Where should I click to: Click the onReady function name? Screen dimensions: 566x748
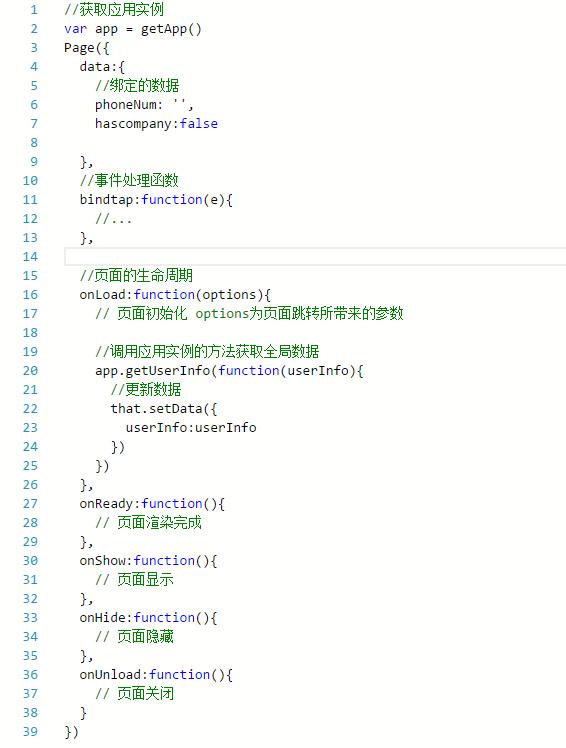tap(106, 504)
